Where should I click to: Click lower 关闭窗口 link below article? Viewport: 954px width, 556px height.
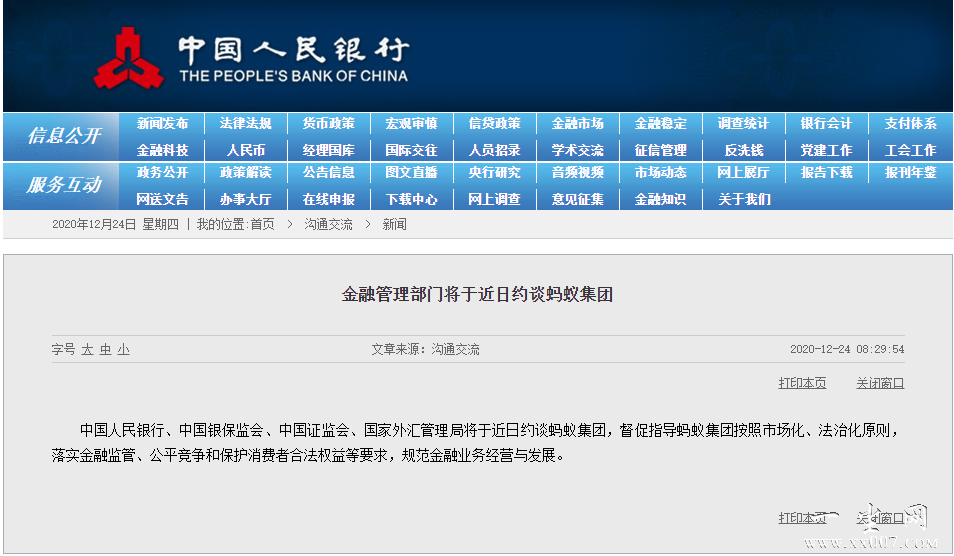pyautogui.click(x=880, y=518)
